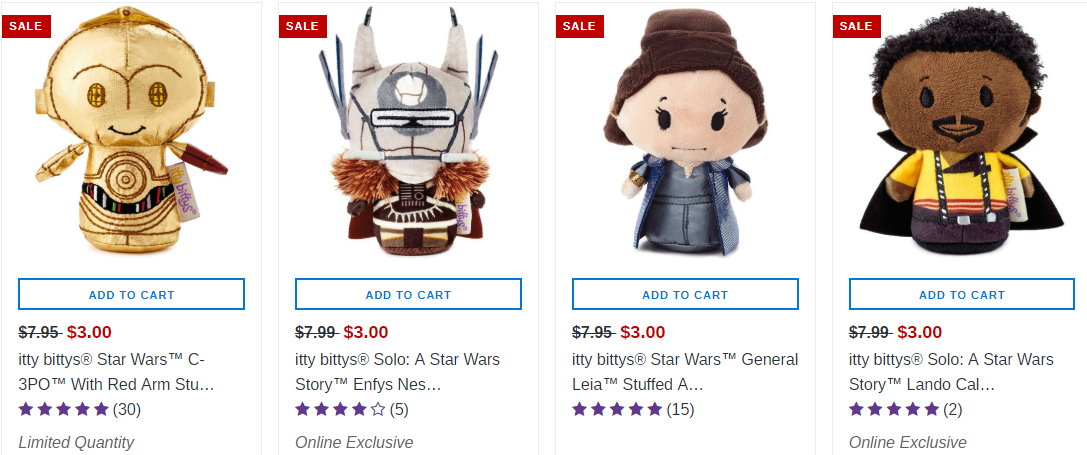Screen dimensions: 1087x455
Task: Click the SALE badge on Lando product
Action: tap(856, 26)
